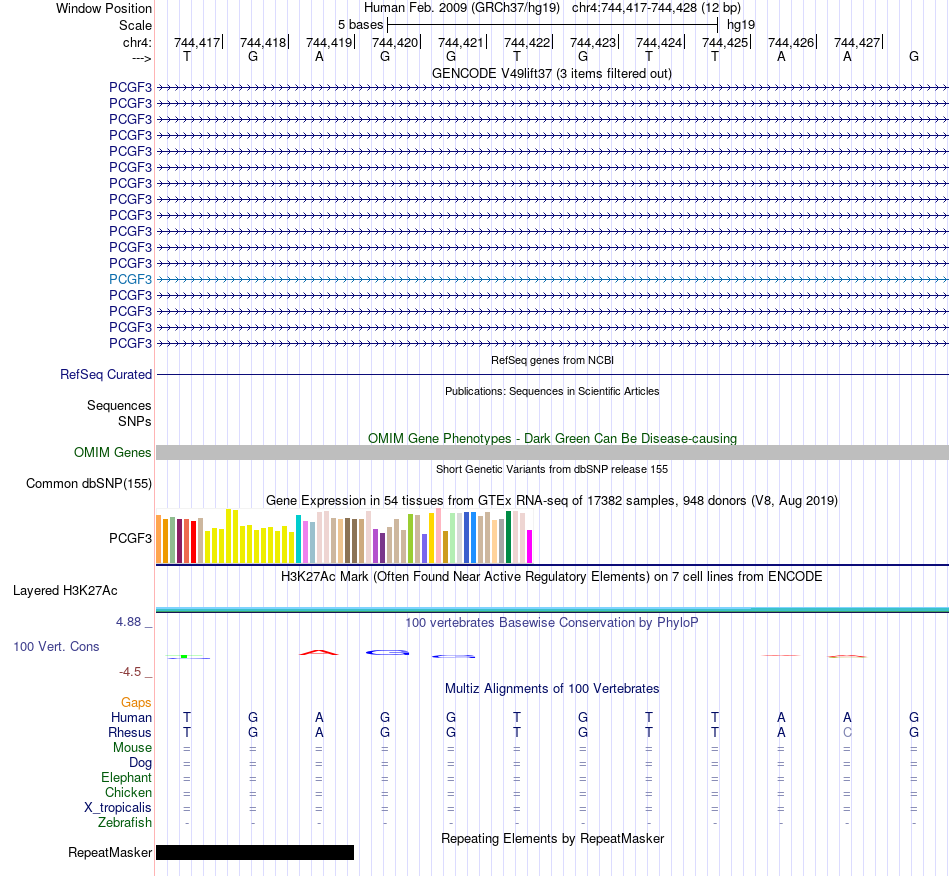
Task: Click the dark green GTEx expression bar
Action: 508,537
